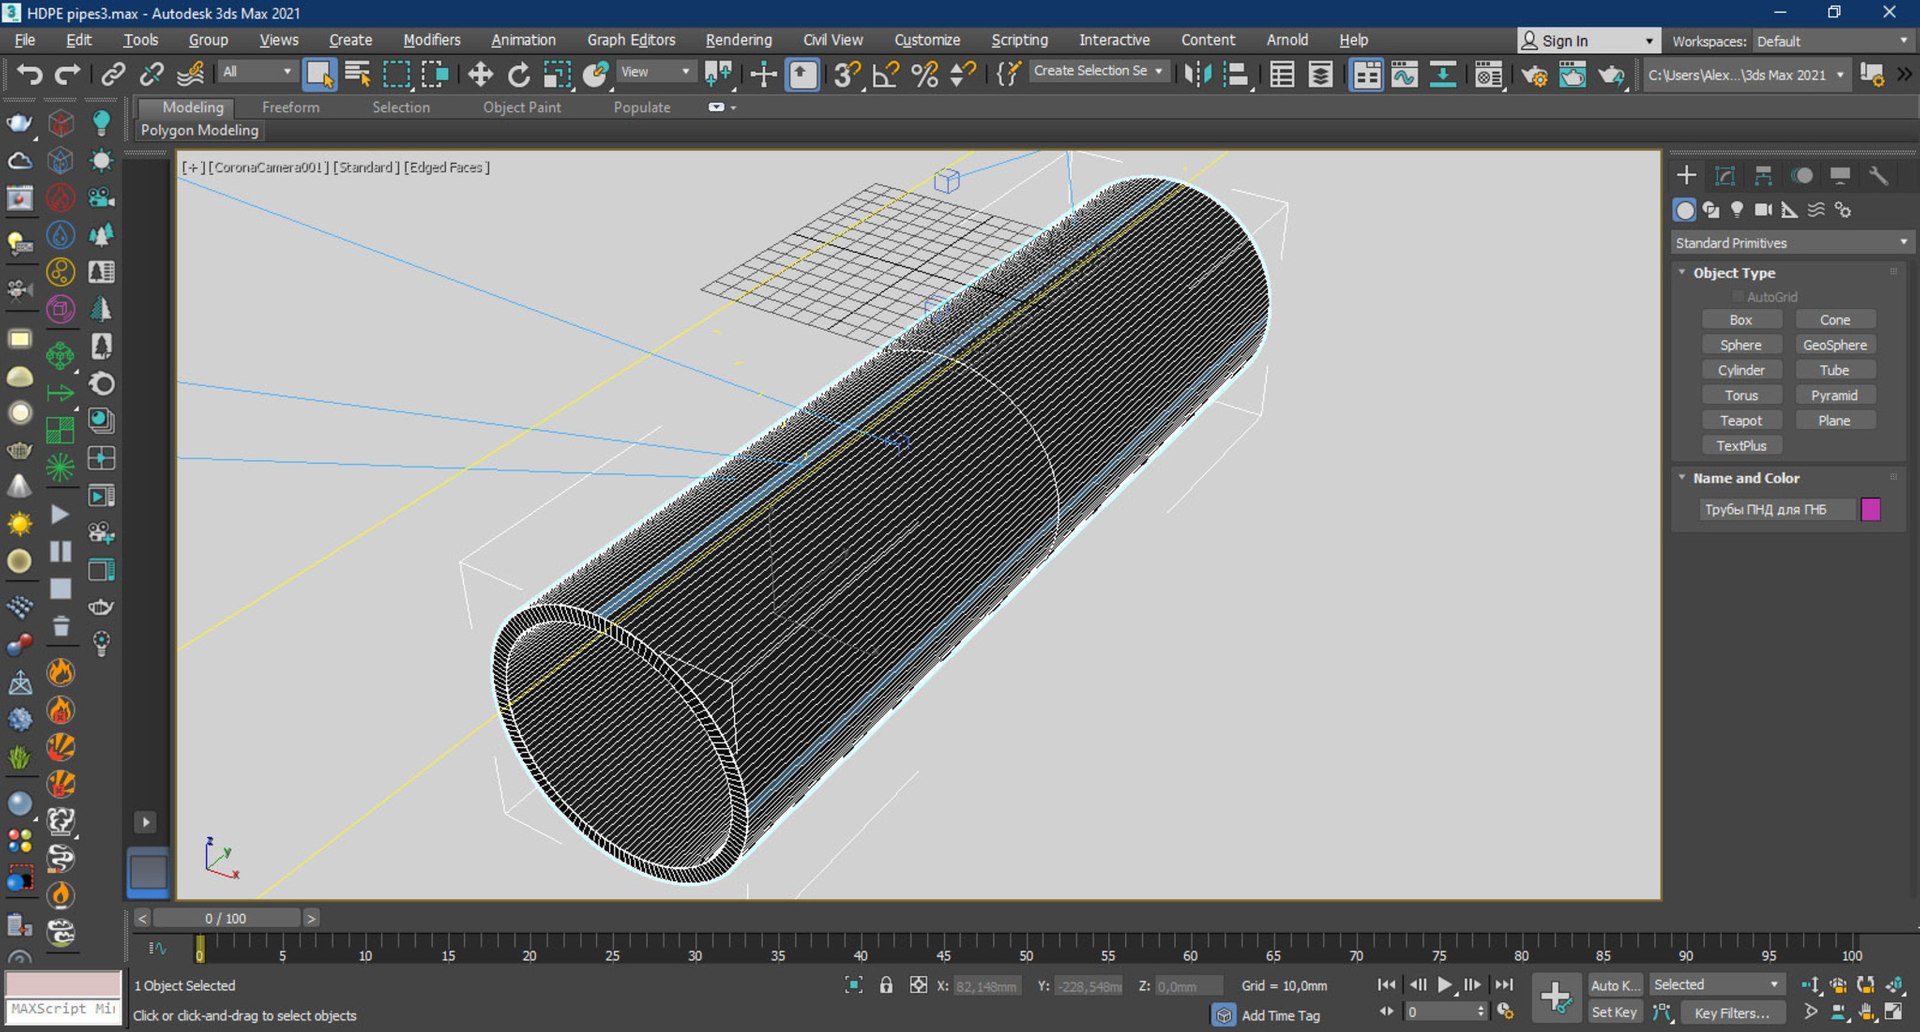Select the Cameras category icon
The image size is (1920, 1032).
pyautogui.click(x=1763, y=210)
